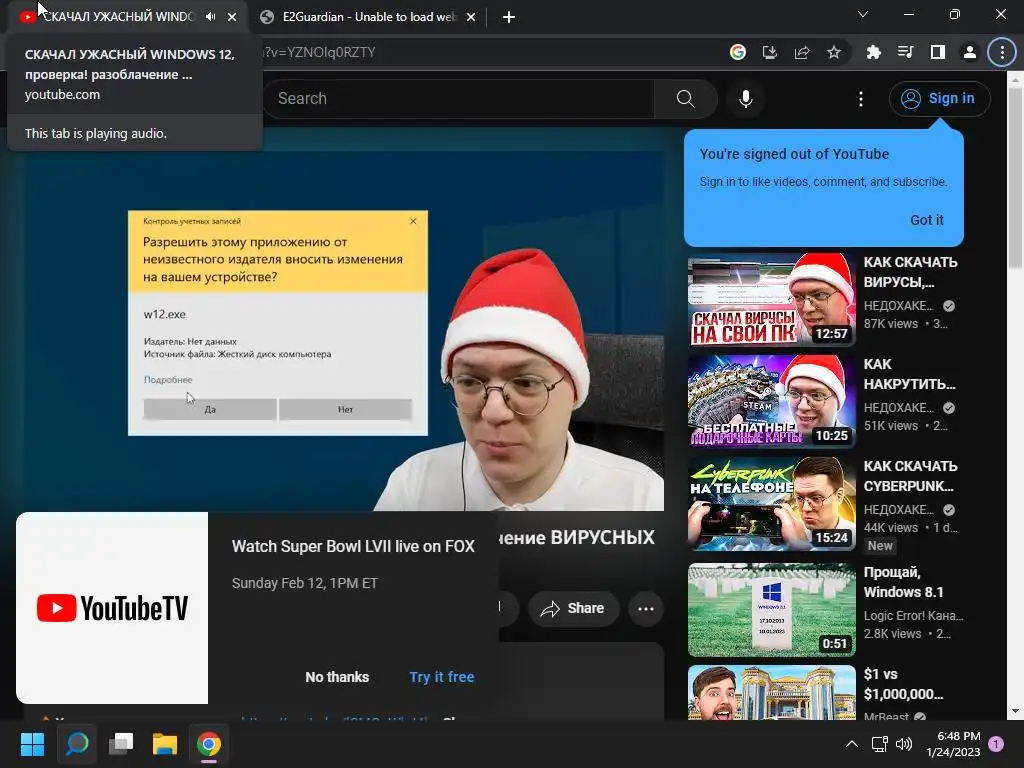
Task: Click Try it free for YouTube TV
Action: pyautogui.click(x=442, y=677)
